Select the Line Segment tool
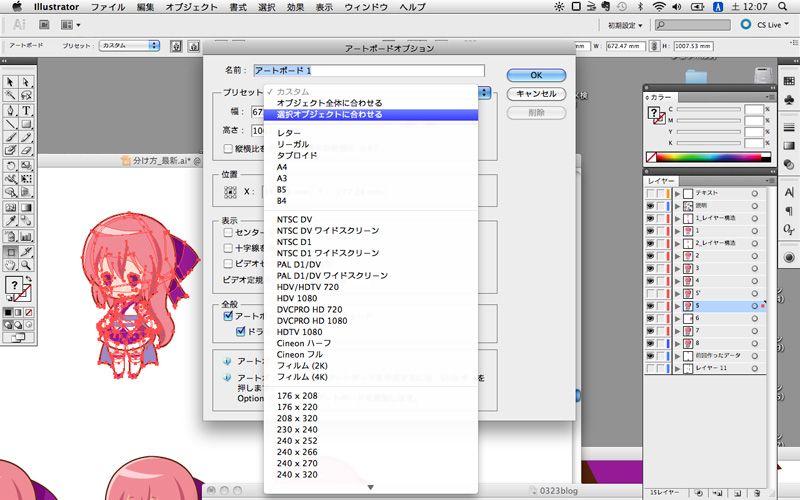The width and height of the screenshot is (800, 500). tap(10, 123)
